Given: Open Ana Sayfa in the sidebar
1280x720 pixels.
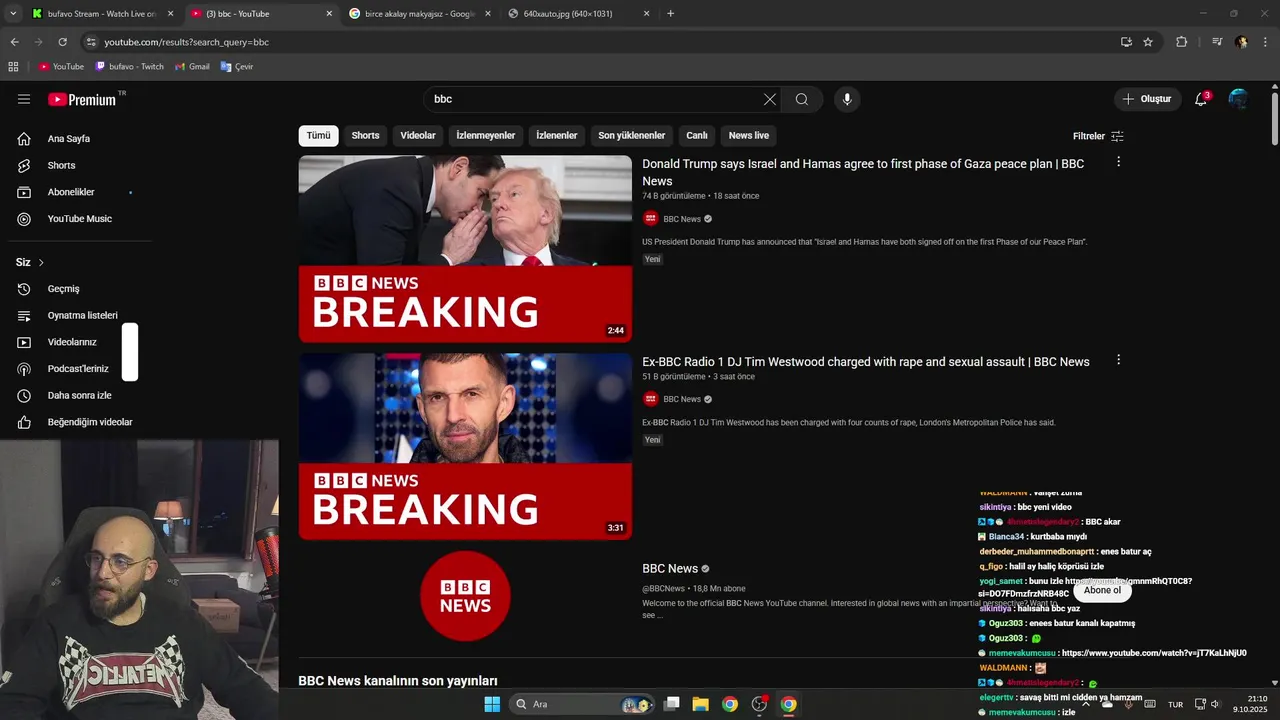Looking at the screenshot, I should tap(69, 139).
